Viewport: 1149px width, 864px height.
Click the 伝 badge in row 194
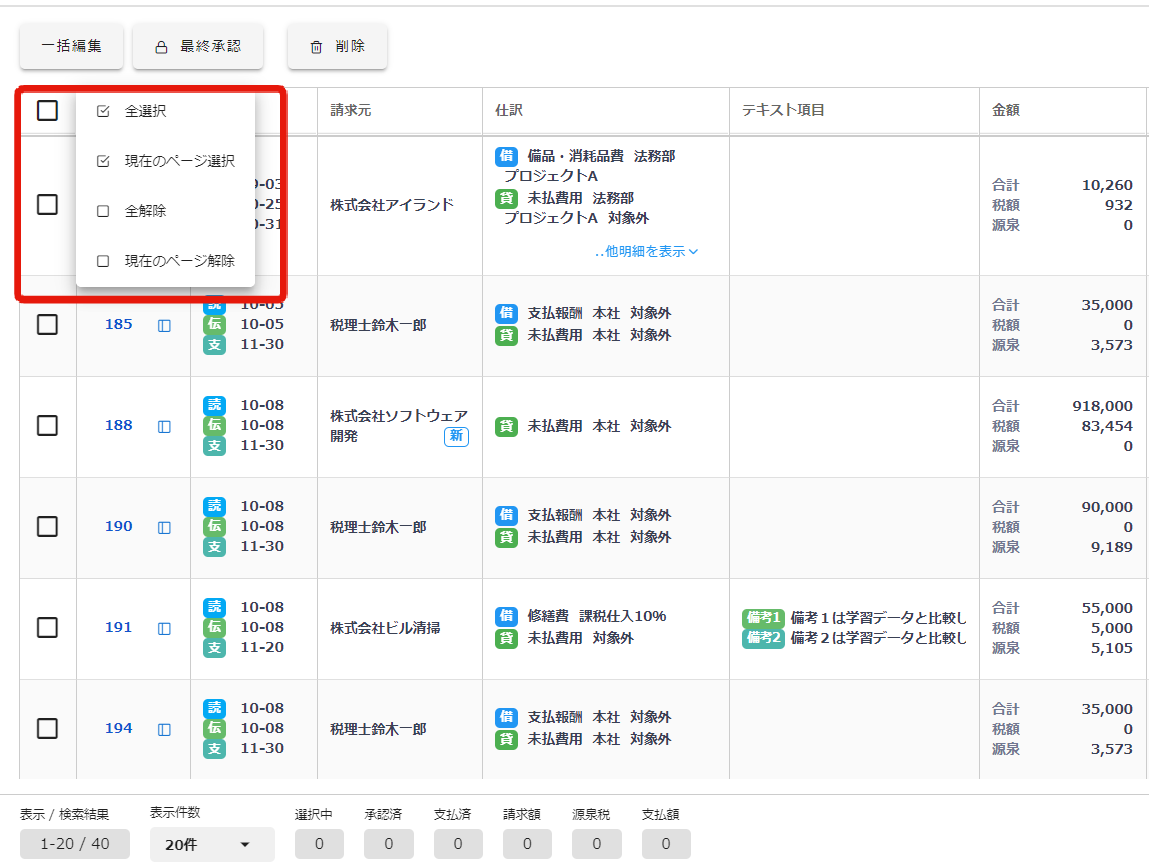pyautogui.click(x=214, y=729)
